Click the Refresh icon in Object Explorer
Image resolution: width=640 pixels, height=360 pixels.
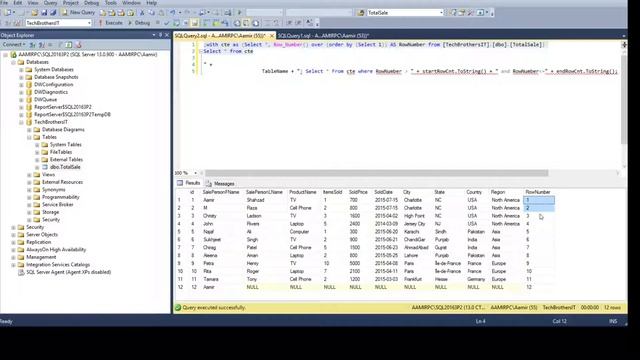click(x=69, y=44)
